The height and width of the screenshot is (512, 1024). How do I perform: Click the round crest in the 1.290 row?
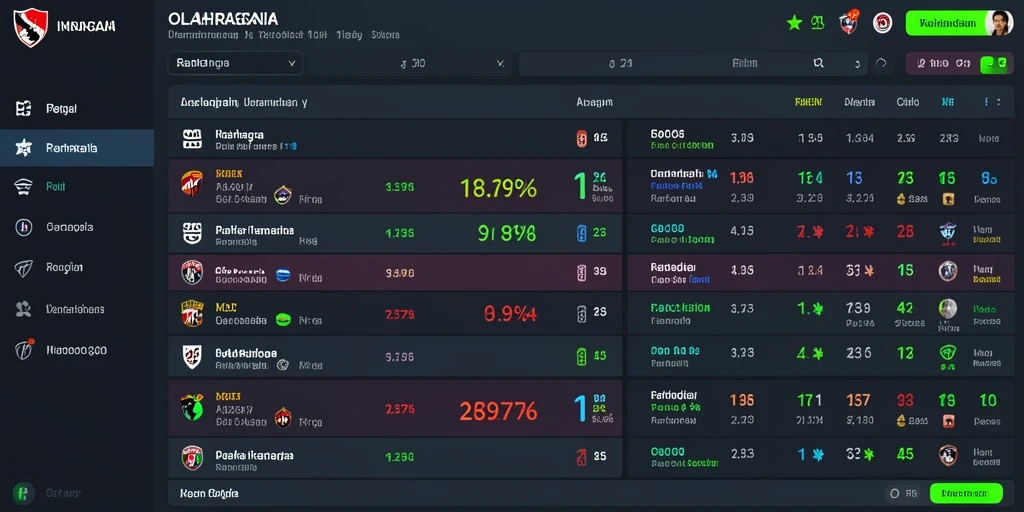(192, 458)
